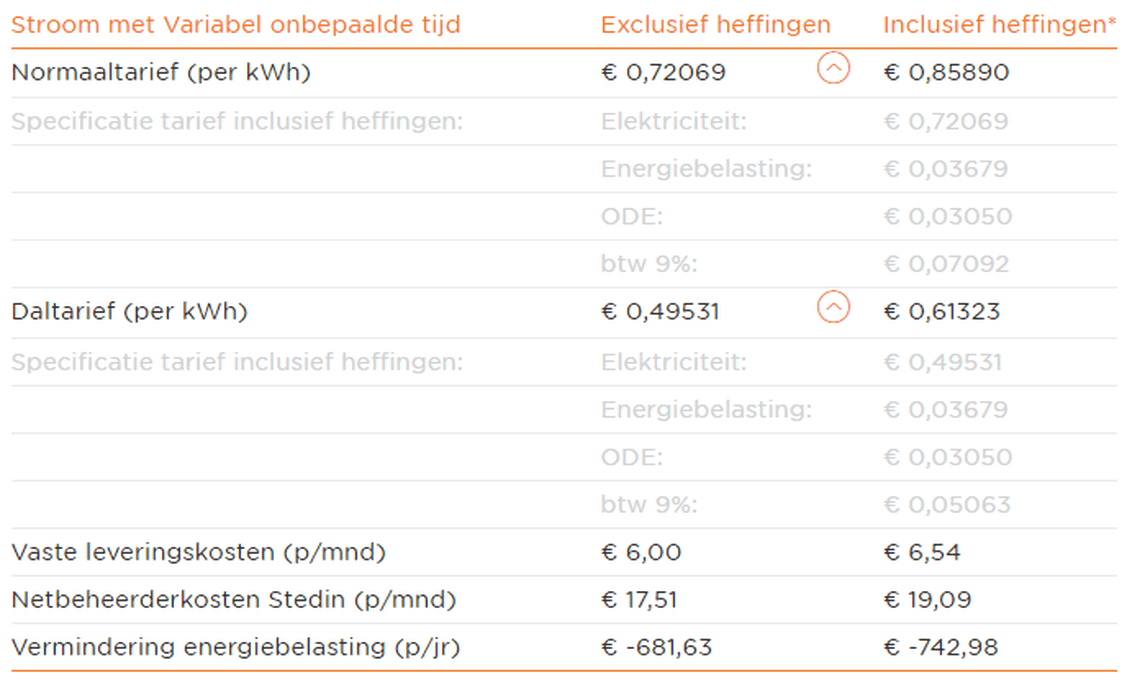Click the 'Vermindering energiebelasting (p/jr)' label
1127x688 pixels.
[235, 647]
